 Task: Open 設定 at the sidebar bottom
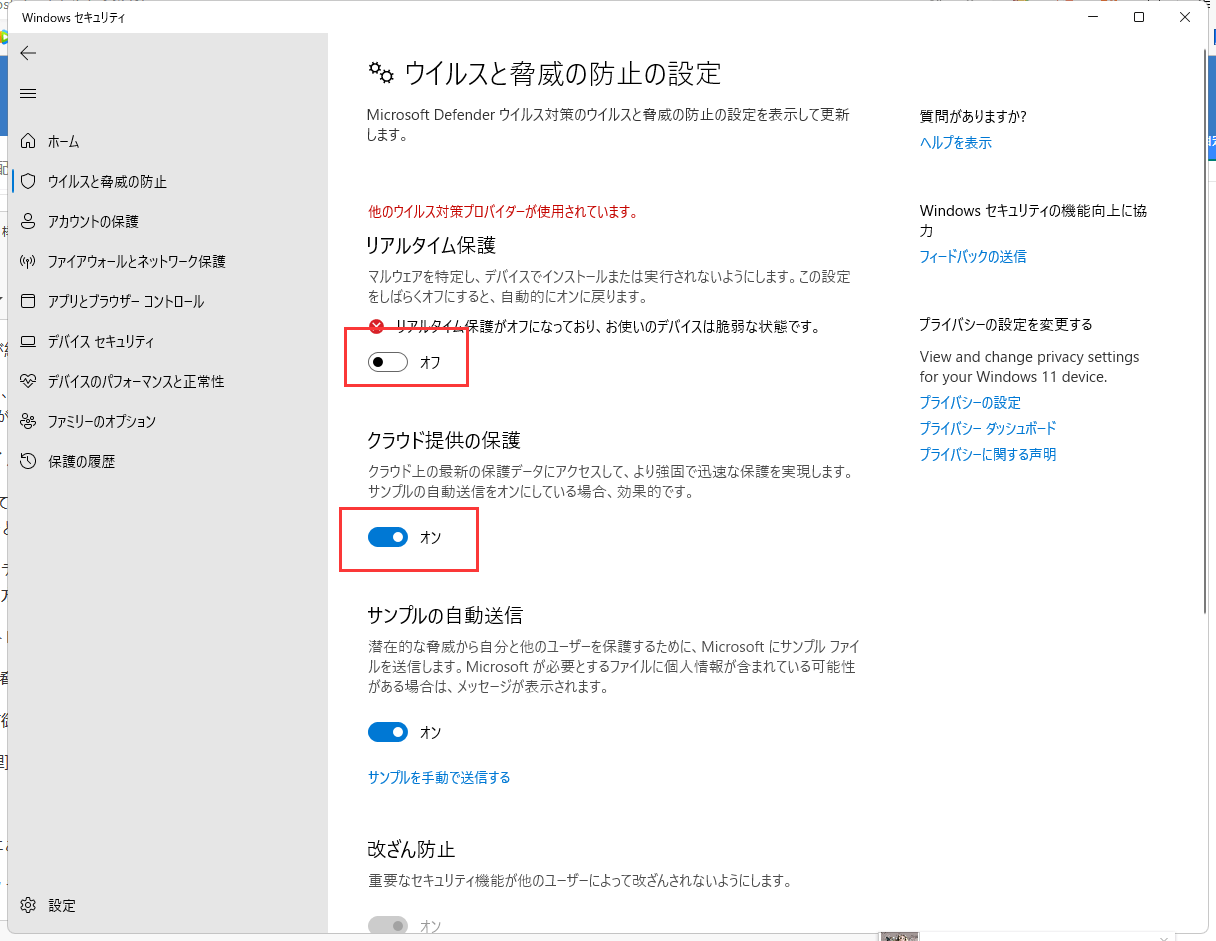click(61, 905)
